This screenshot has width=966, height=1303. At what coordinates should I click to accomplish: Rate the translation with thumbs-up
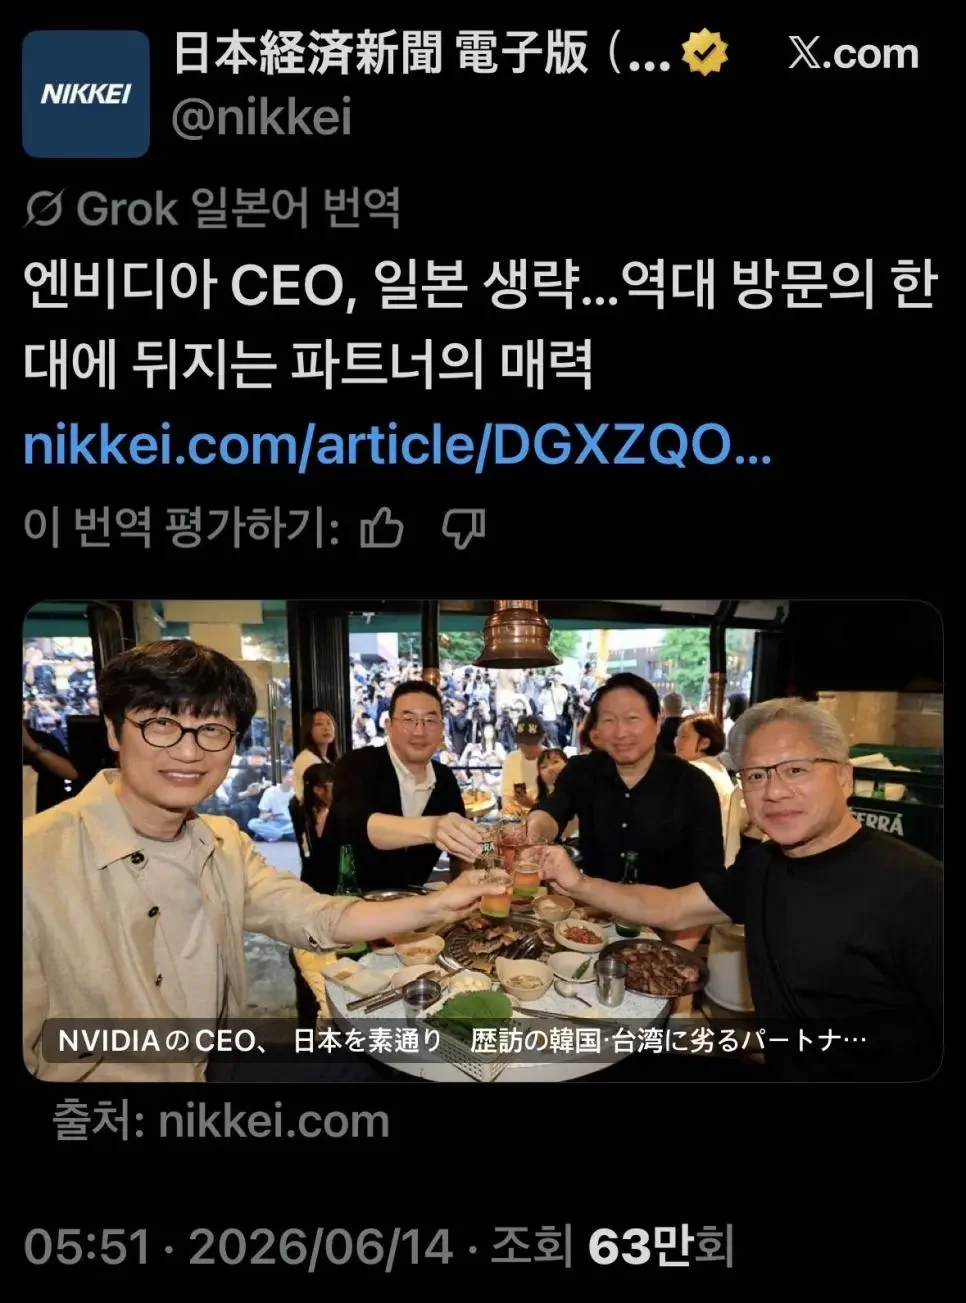[382, 527]
